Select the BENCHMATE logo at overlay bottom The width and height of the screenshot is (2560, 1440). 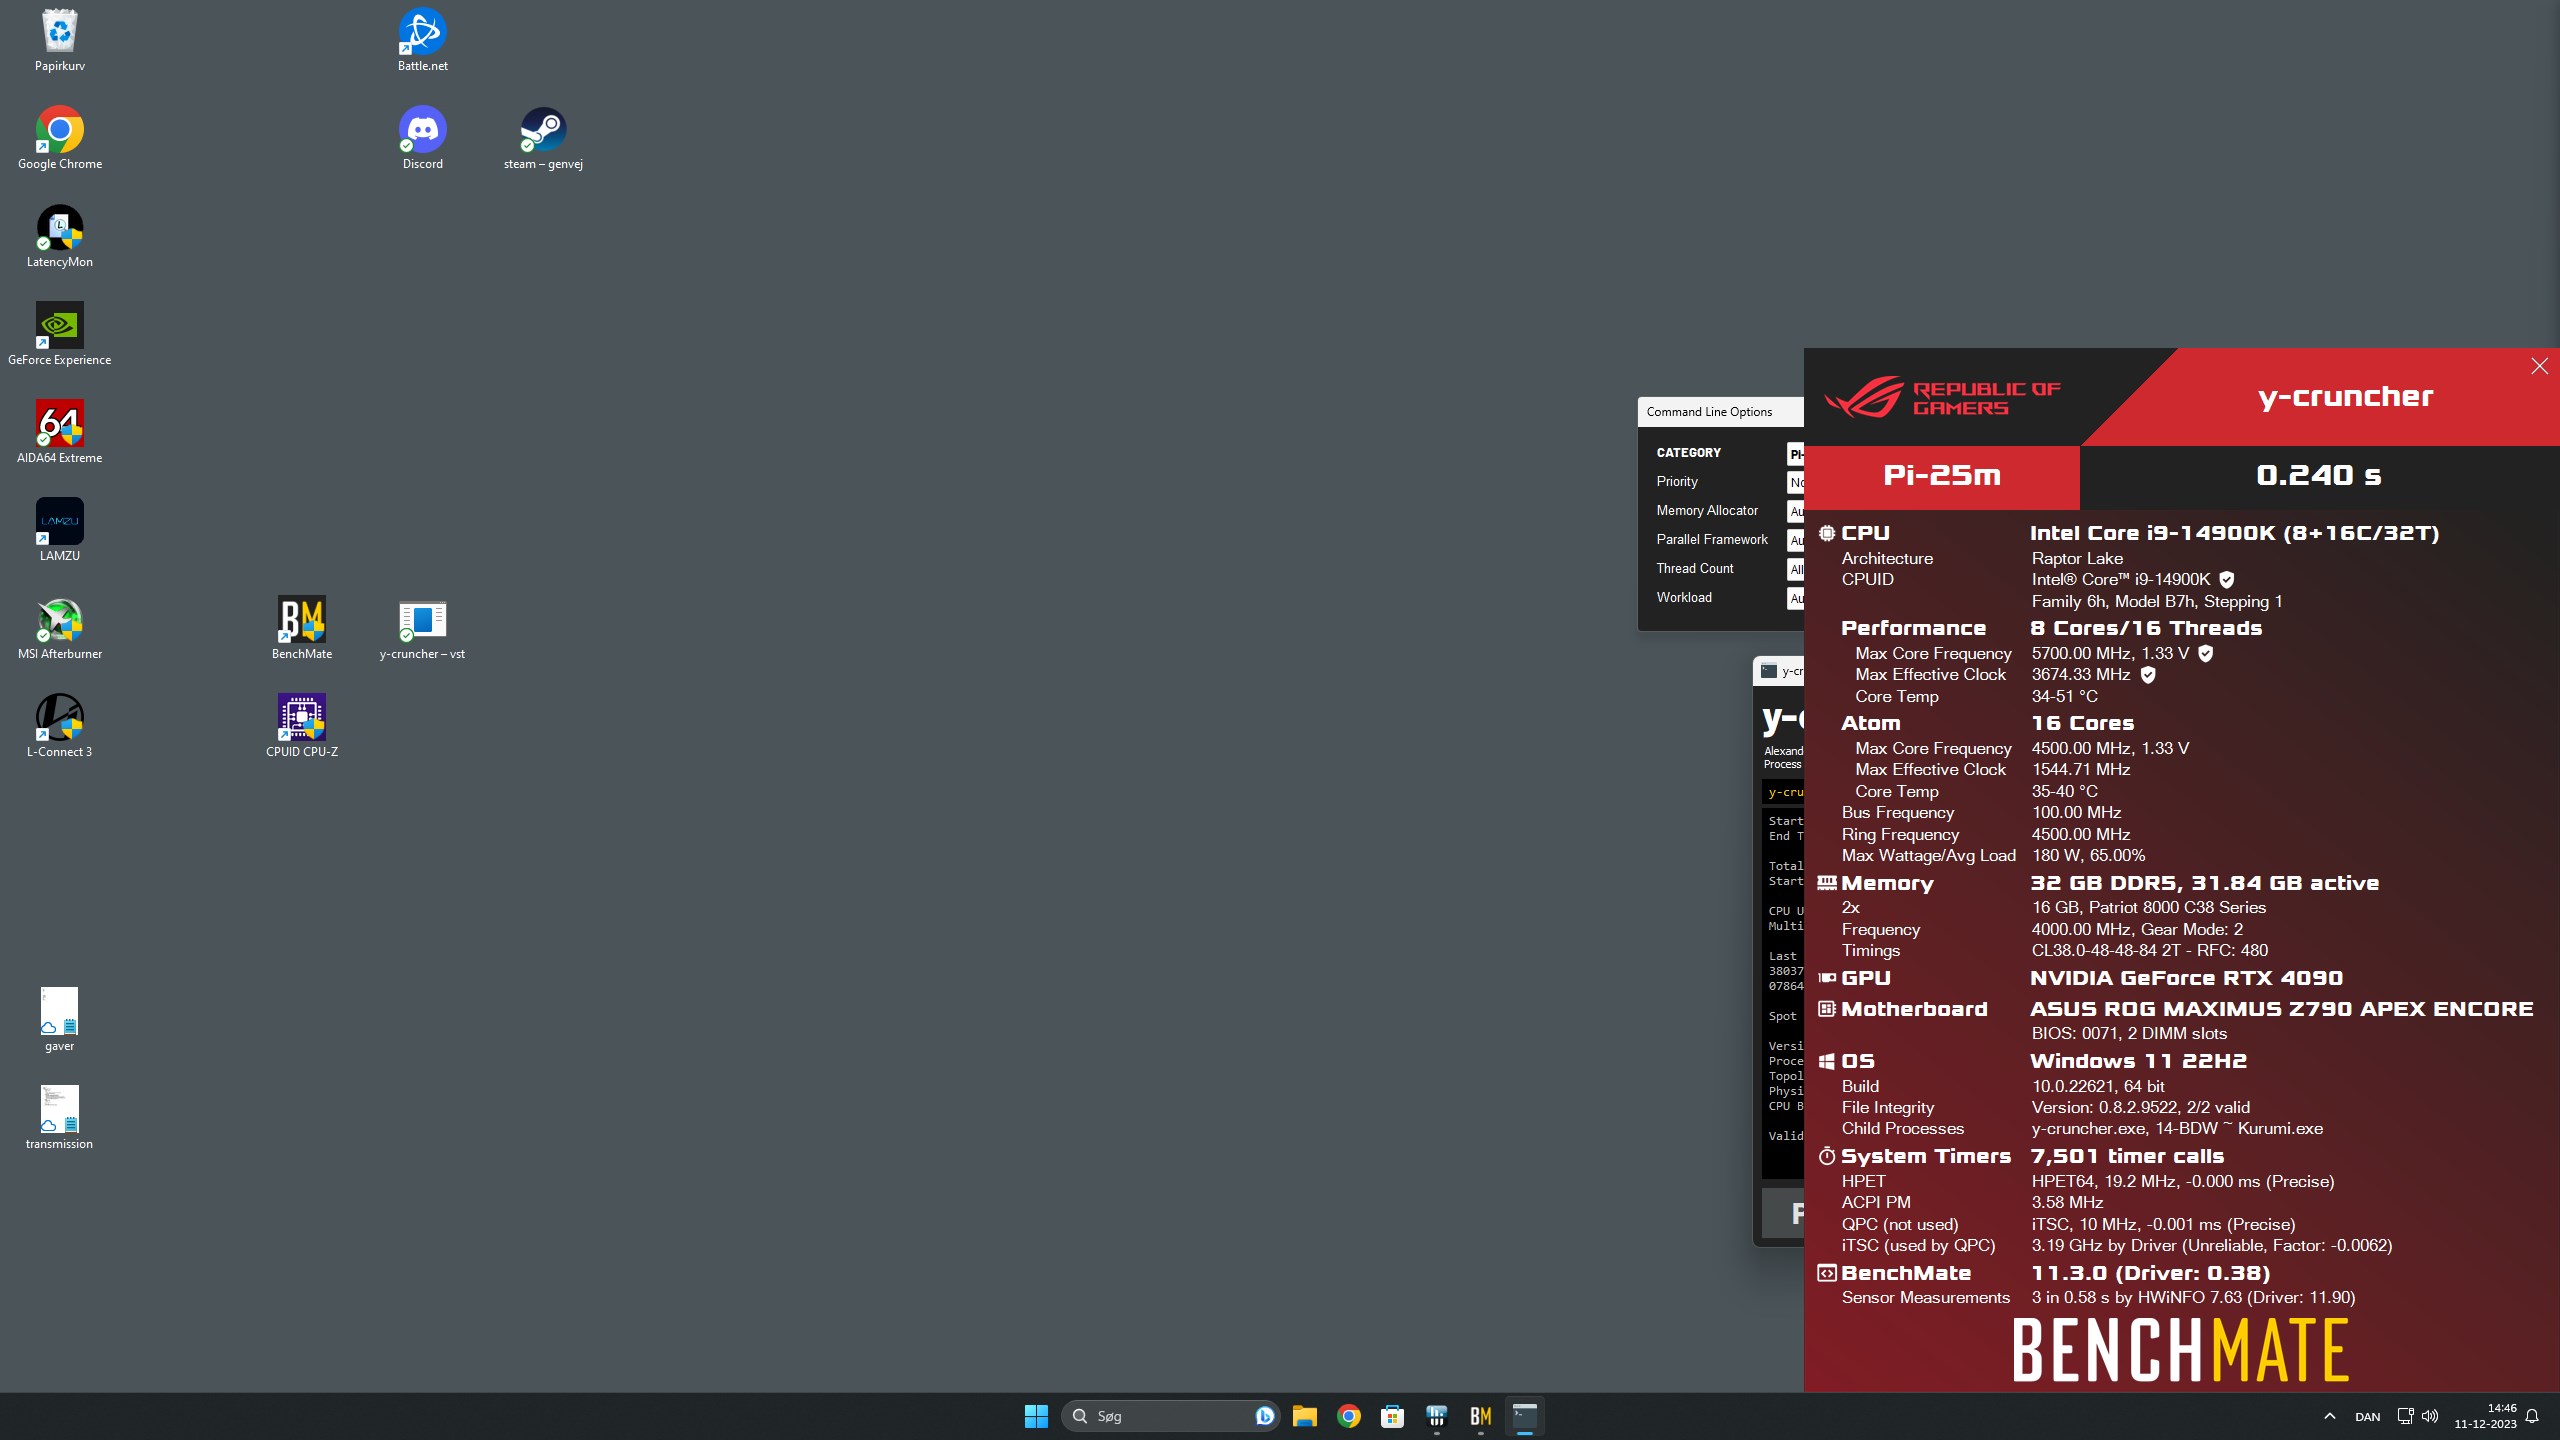(x=2180, y=1350)
